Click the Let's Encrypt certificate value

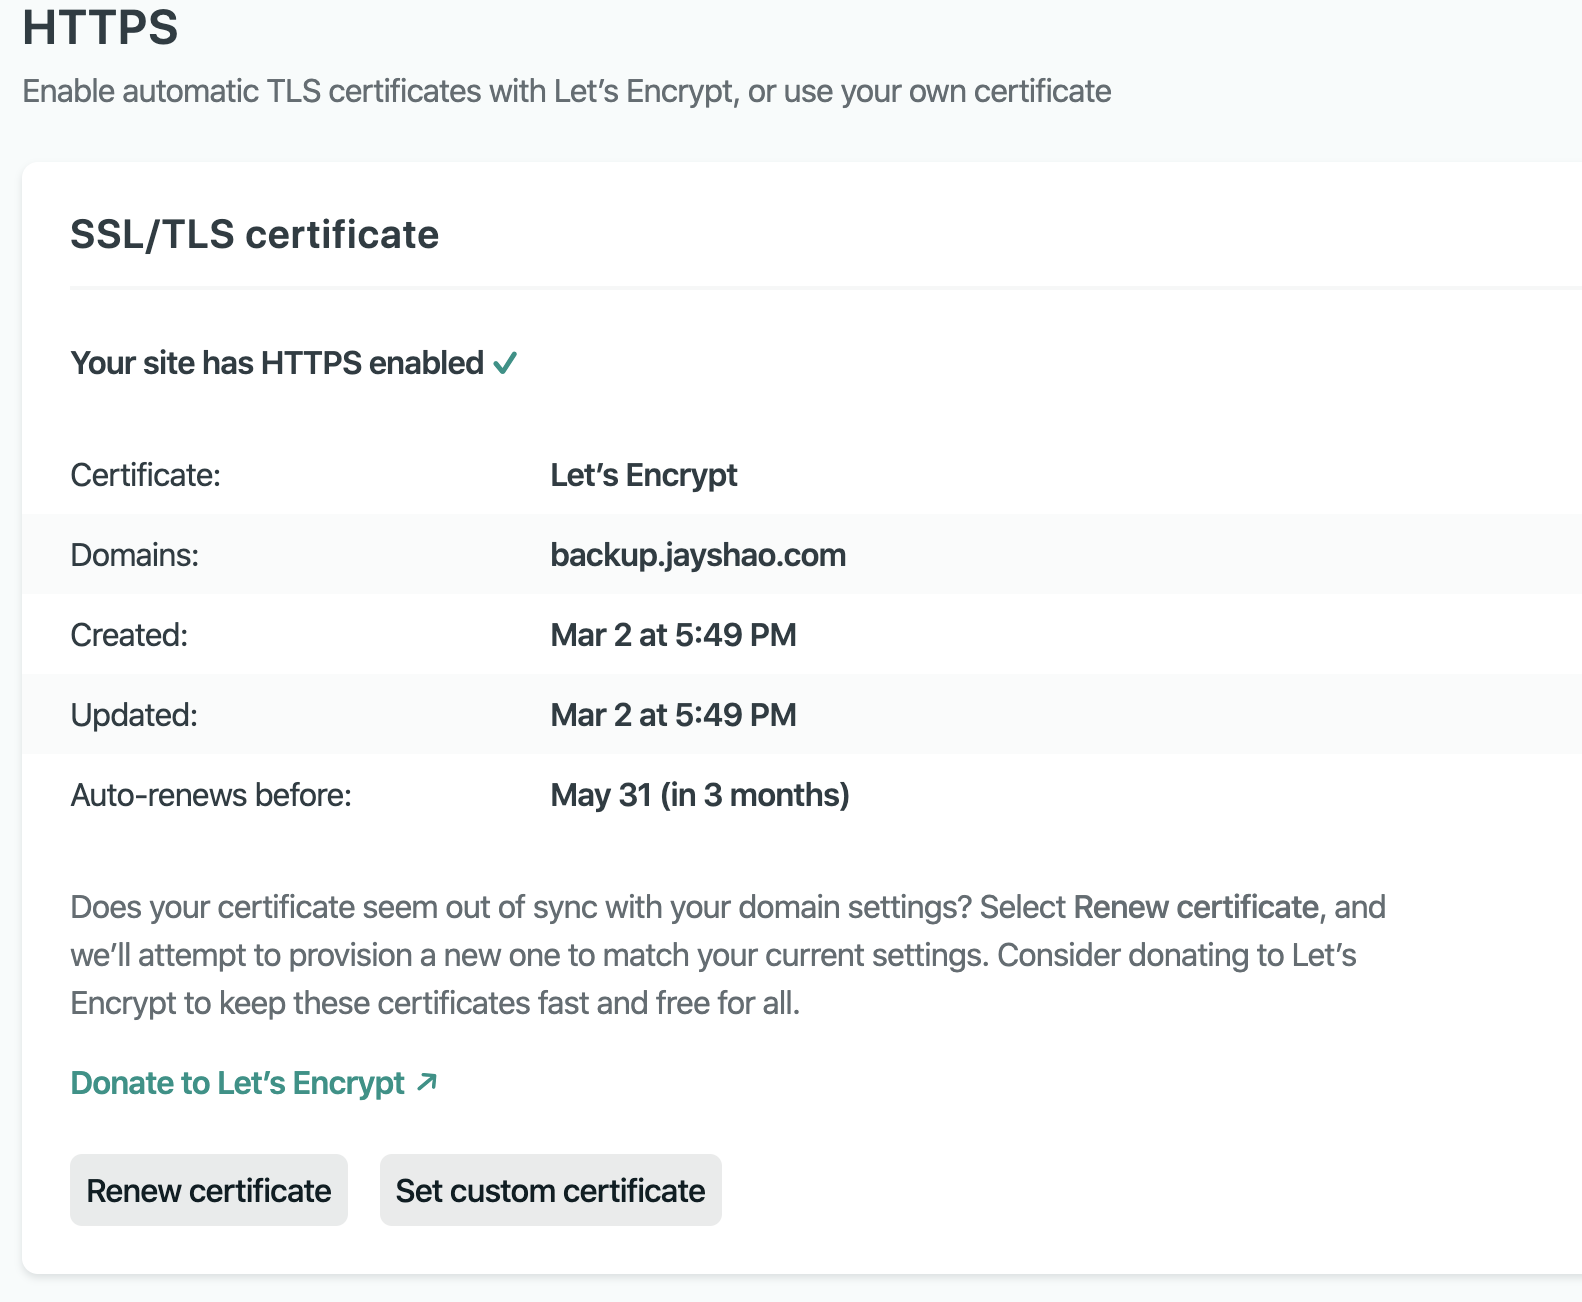click(x=643, y=475)
